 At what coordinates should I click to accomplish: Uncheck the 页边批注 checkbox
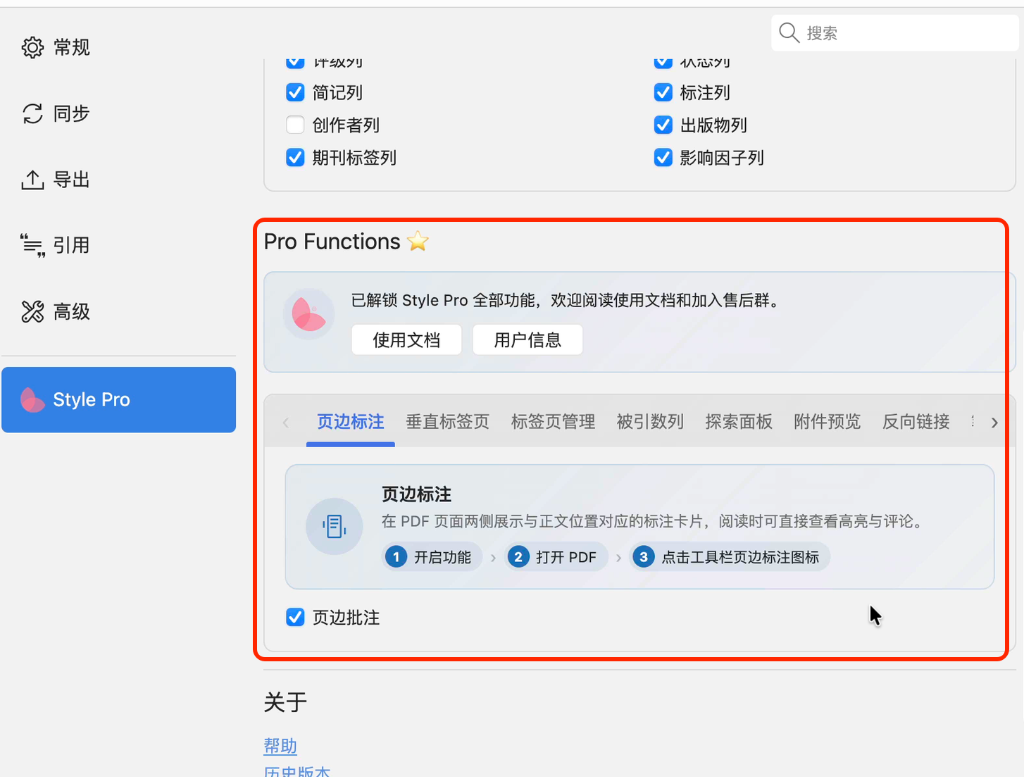point(295,617)
